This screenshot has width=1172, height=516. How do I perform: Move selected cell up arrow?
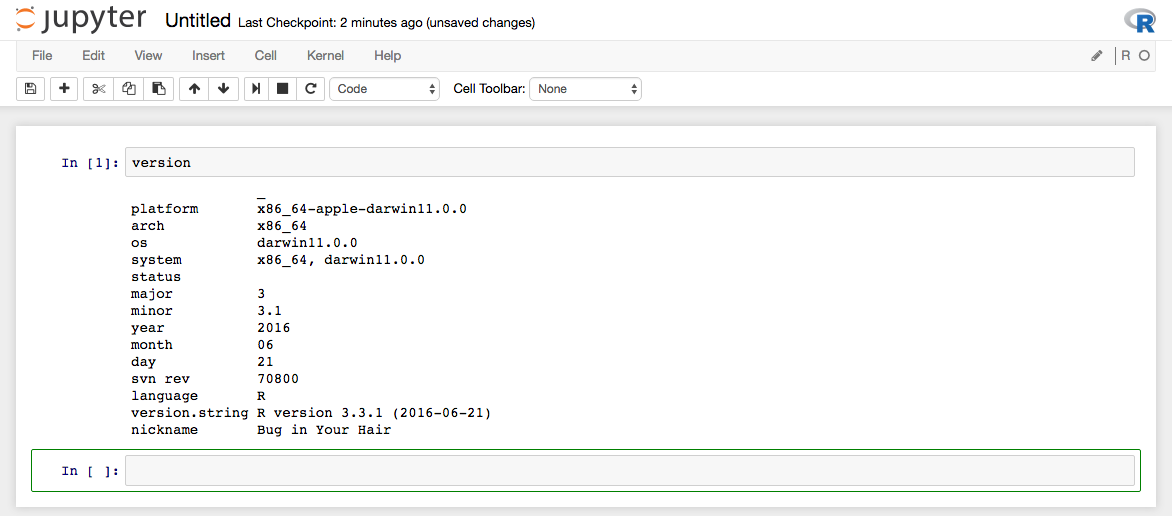coord(194,89)
